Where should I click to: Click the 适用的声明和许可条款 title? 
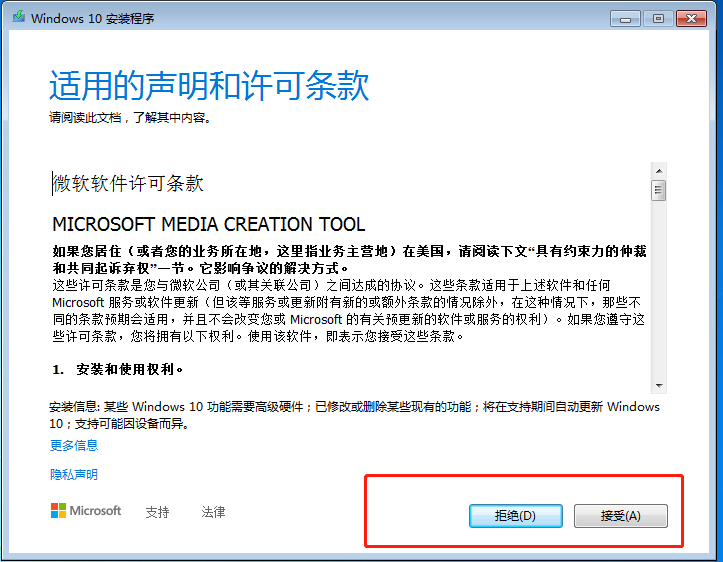(209, 86)
